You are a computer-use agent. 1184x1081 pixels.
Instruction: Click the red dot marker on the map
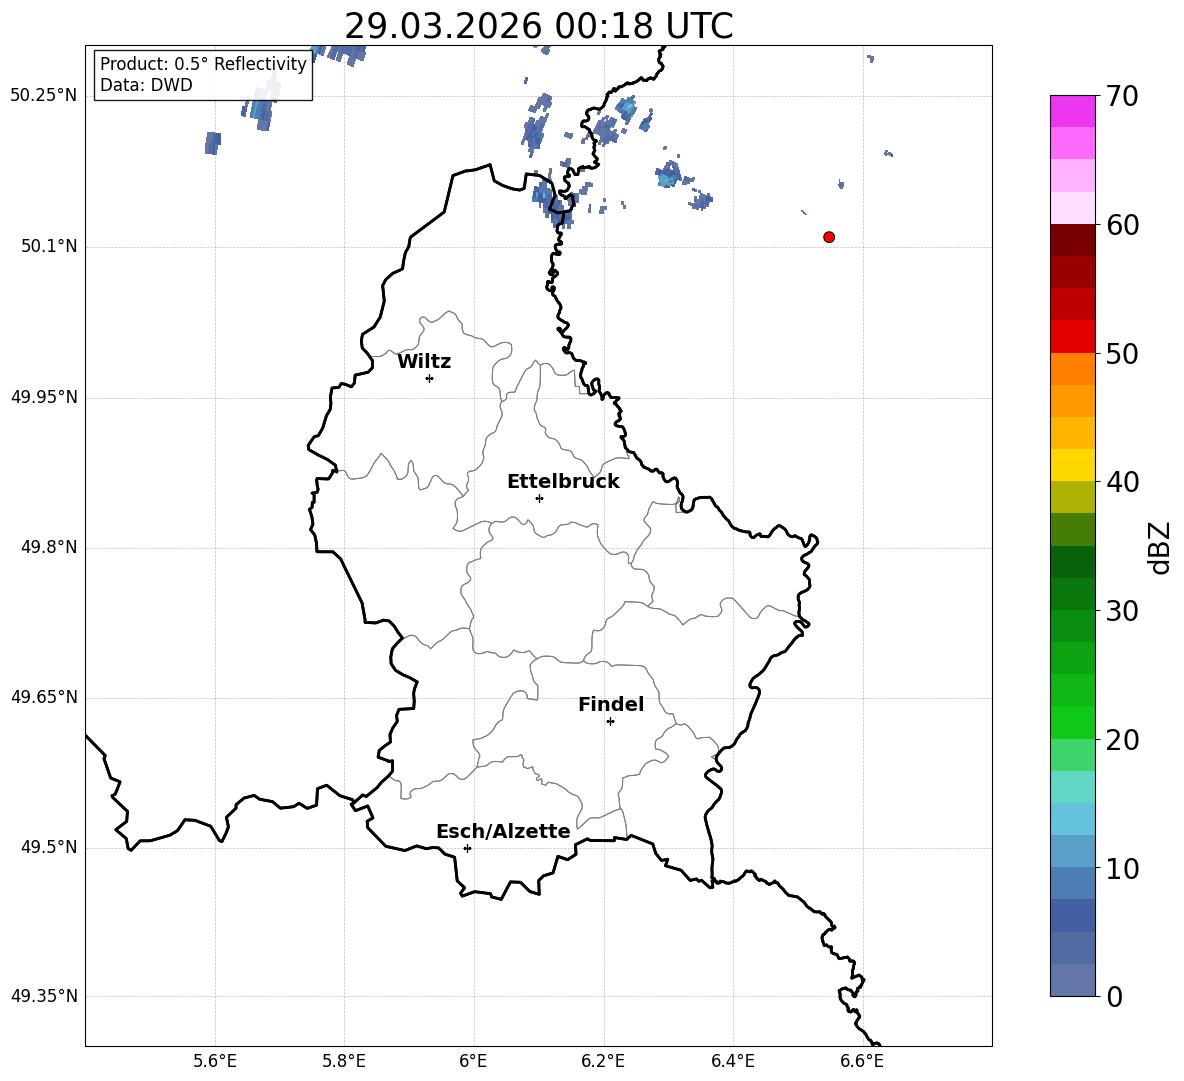click(829, 237)
